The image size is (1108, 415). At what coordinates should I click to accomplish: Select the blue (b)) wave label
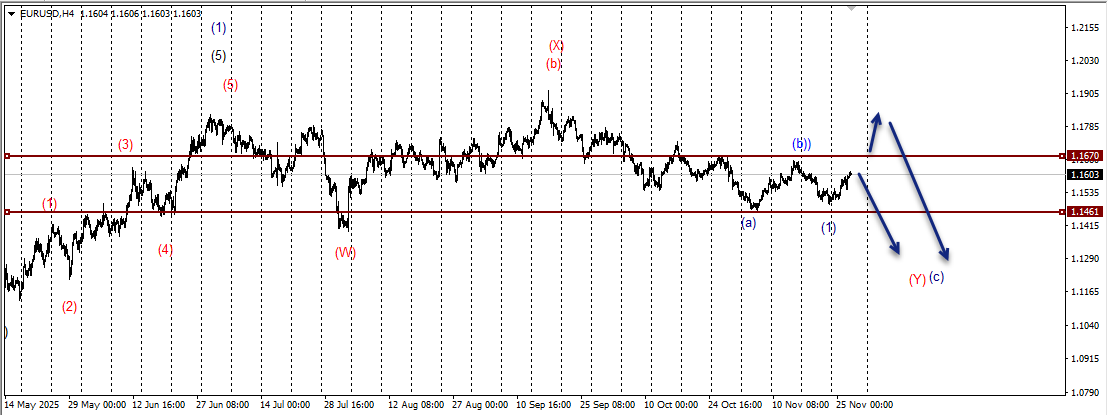point(801,144)
